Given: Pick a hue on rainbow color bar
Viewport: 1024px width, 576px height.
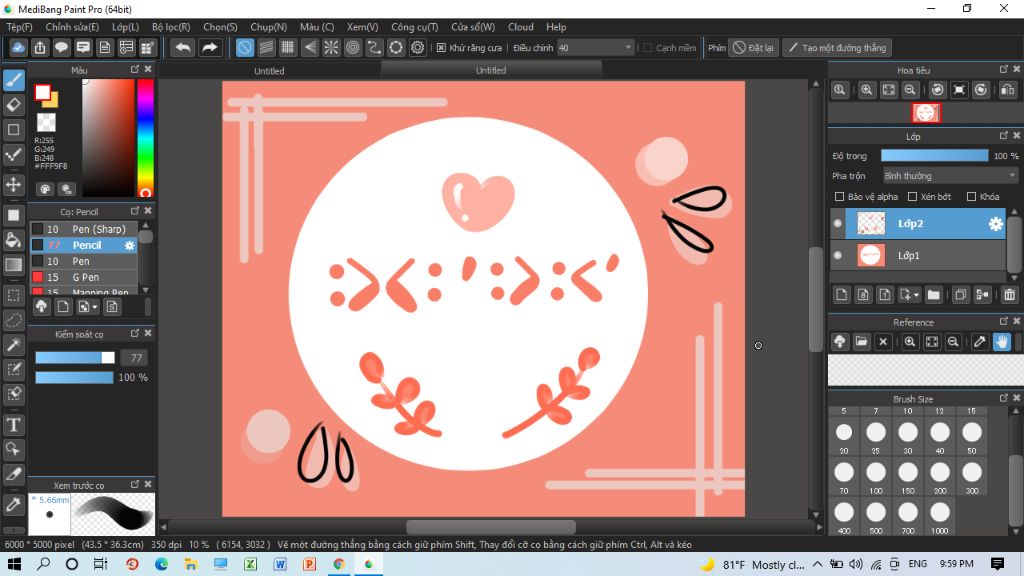Looking at the screenshot, I should point(146,138).
